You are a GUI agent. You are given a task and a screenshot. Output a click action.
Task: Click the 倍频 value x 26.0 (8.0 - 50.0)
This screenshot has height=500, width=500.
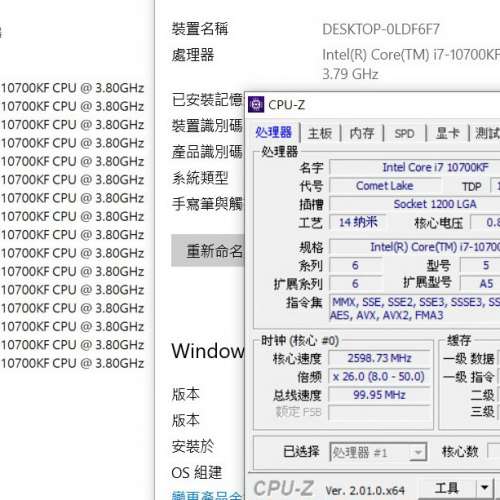point(379,377)
